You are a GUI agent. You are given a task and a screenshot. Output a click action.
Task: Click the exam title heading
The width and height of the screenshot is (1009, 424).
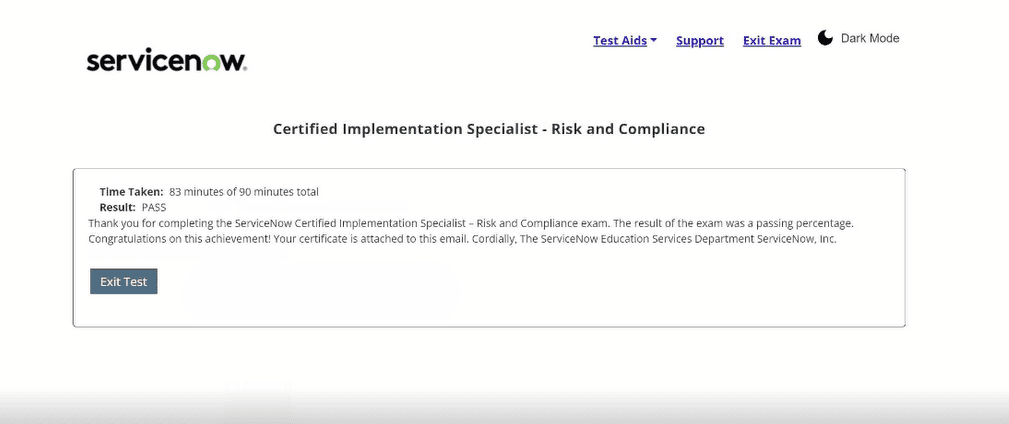(489, 129)
